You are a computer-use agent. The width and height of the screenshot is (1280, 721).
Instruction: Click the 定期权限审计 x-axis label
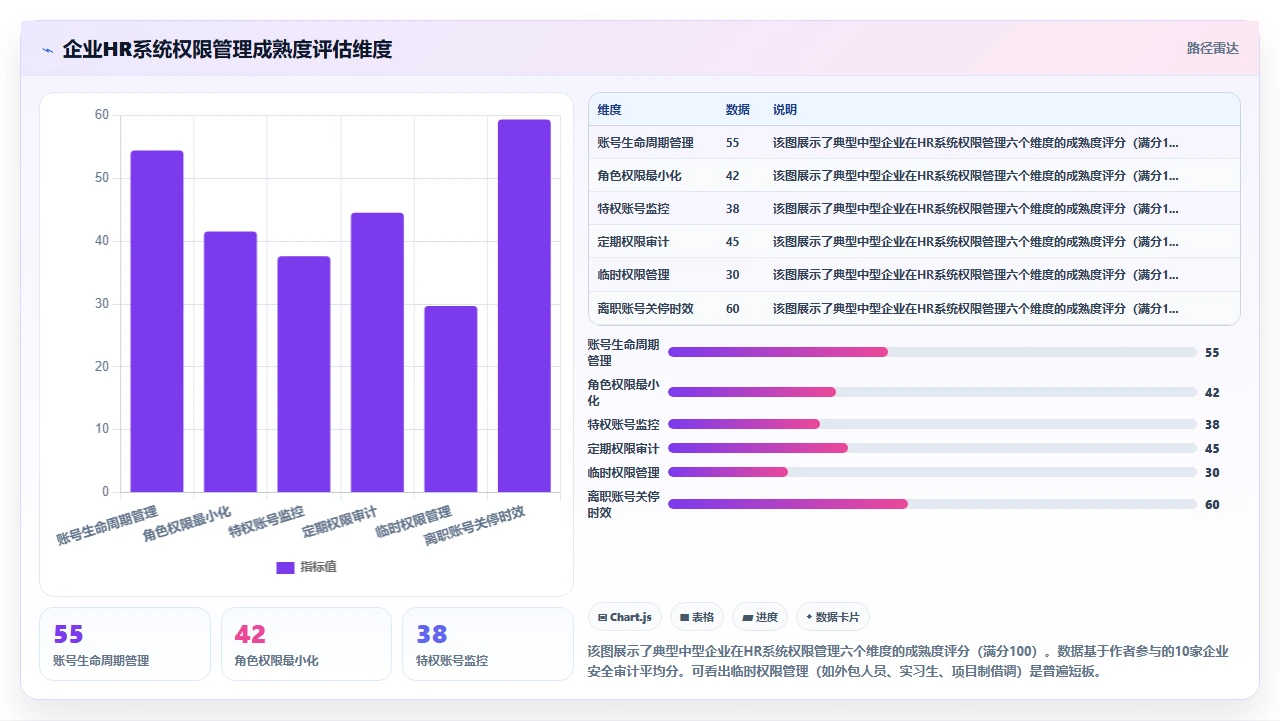[x=339, y=523]
